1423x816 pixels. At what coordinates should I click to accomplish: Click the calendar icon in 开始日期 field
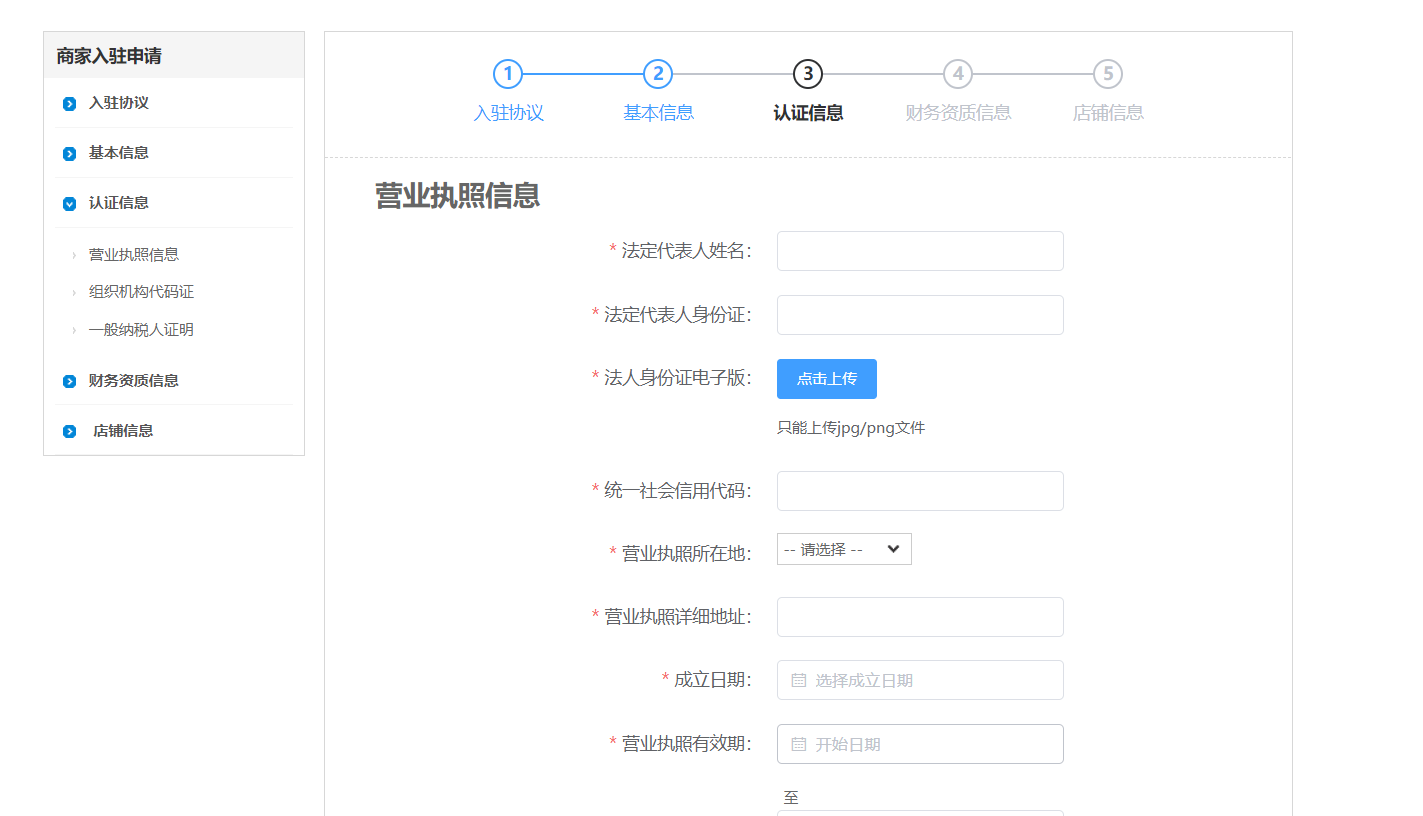(799, 744)
